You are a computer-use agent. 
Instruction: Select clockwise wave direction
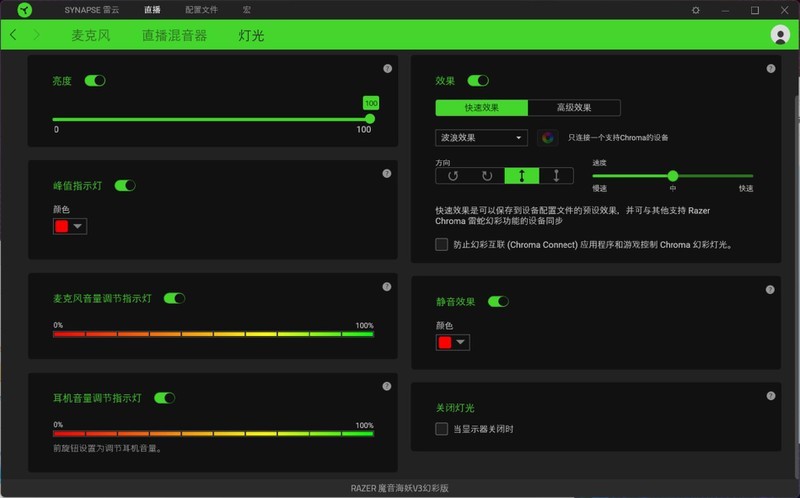pos(487,176)
